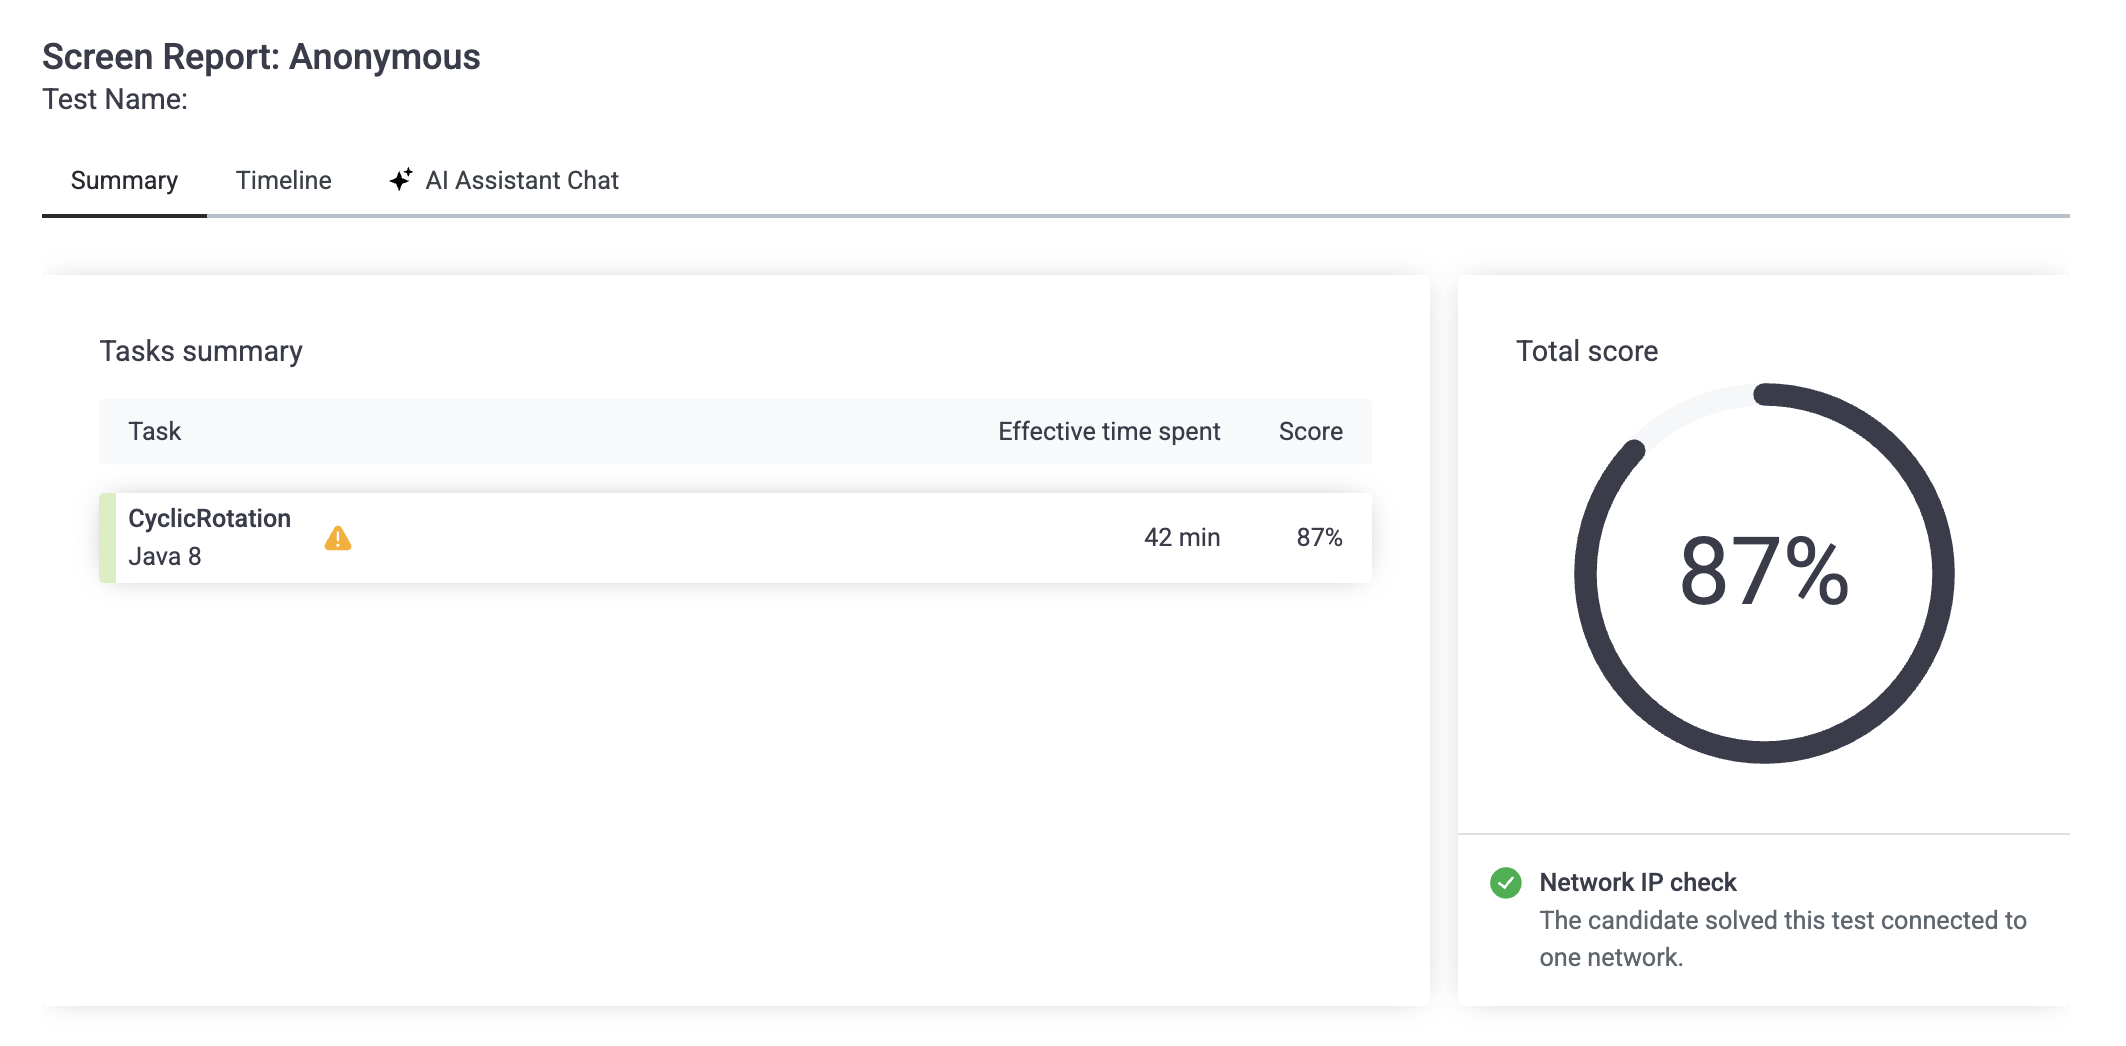
Task: Click the green Network IP checkmark icon
Action: coord(1505,883)
